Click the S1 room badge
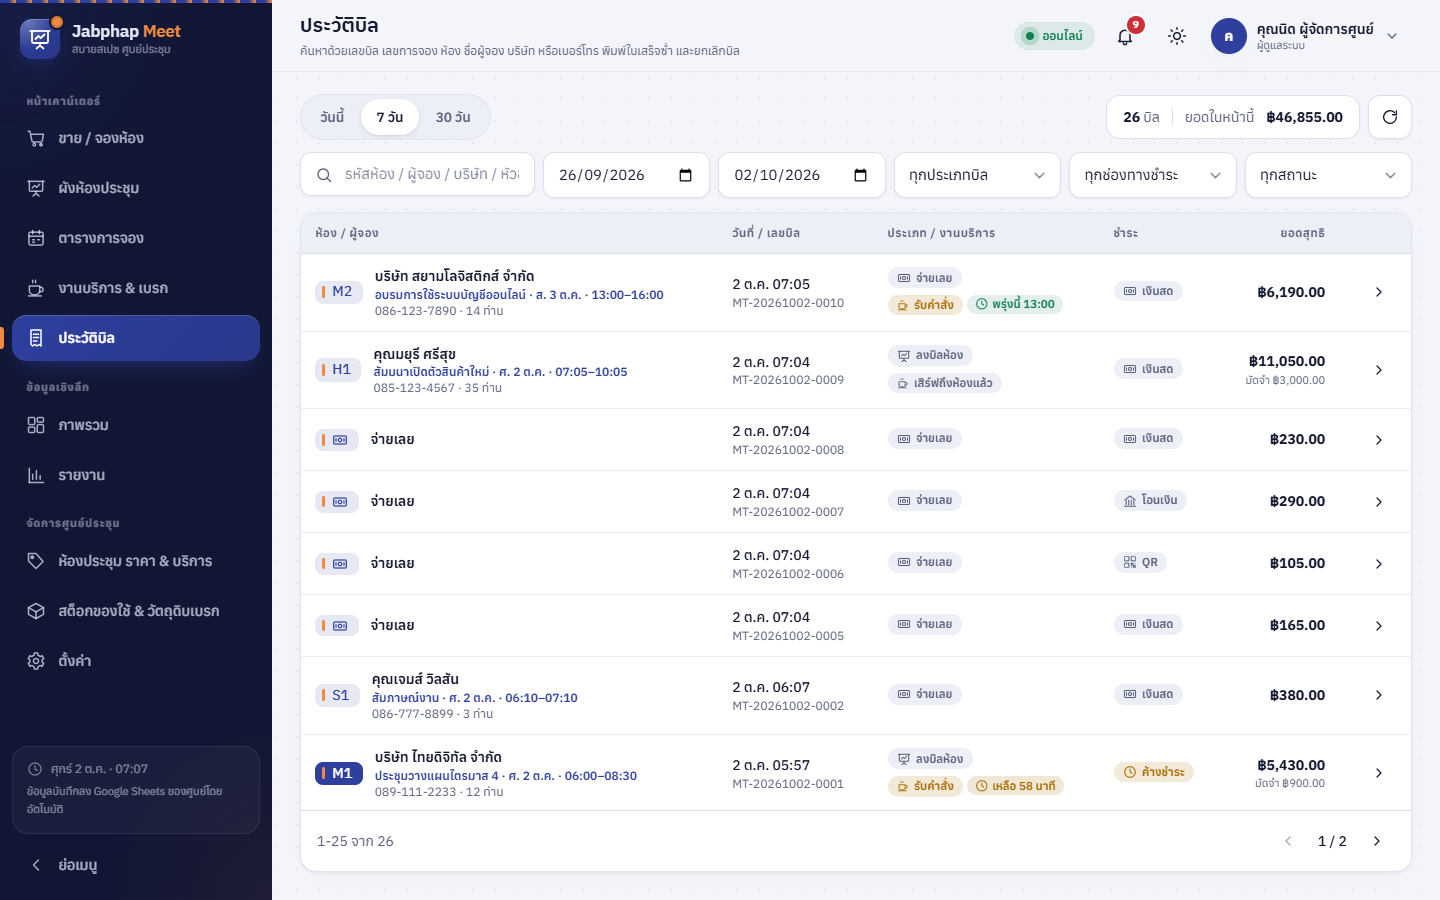The image size is (1440, 900). [338, 695]
